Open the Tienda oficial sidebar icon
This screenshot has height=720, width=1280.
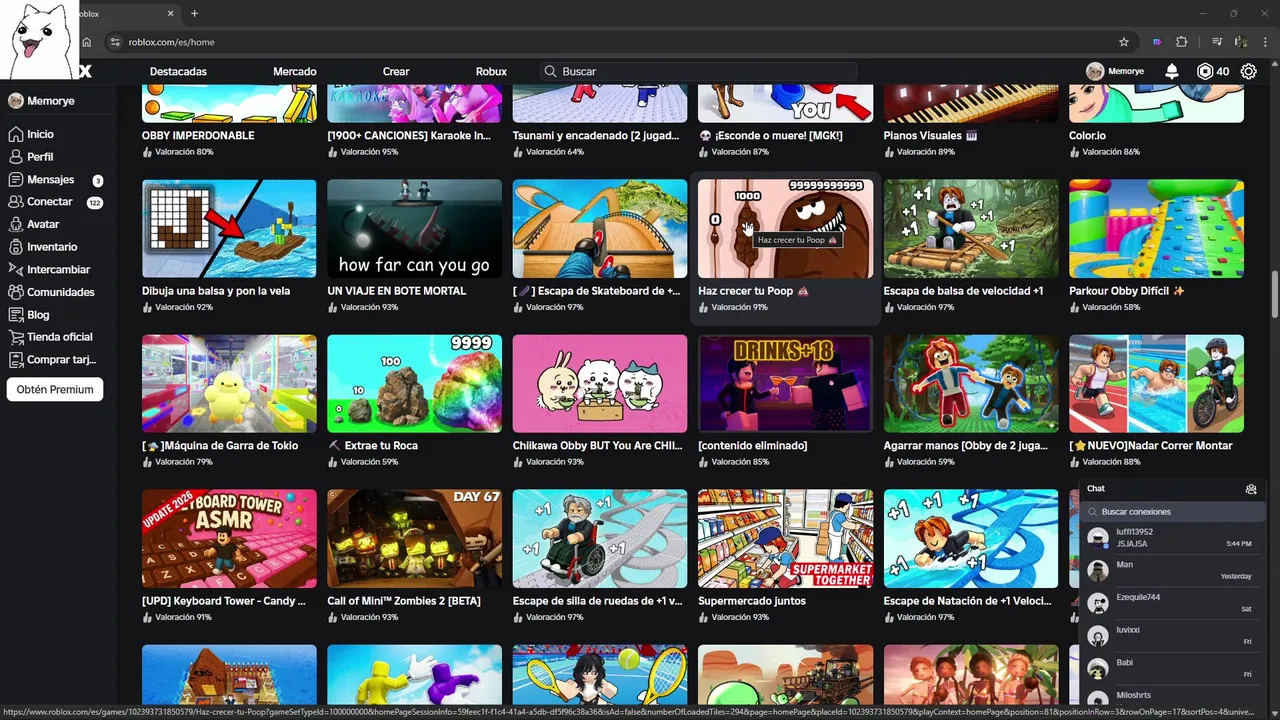15,337
